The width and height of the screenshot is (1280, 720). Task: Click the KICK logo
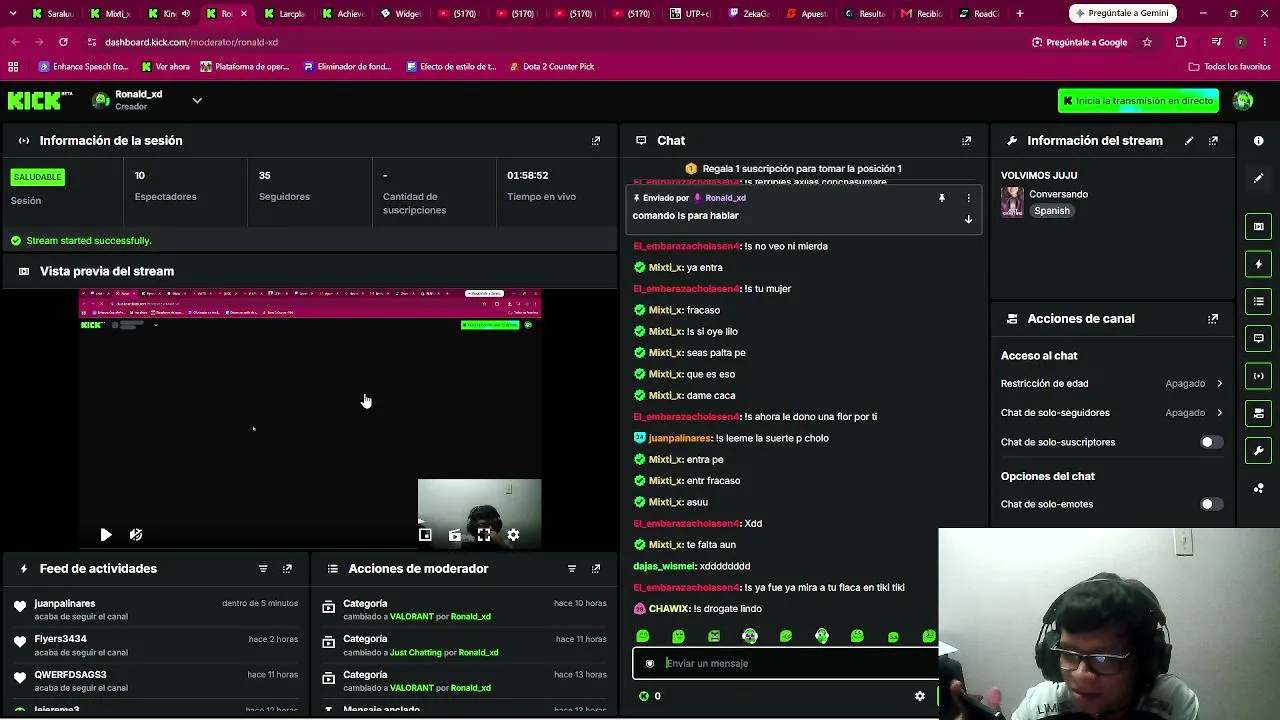40,100
